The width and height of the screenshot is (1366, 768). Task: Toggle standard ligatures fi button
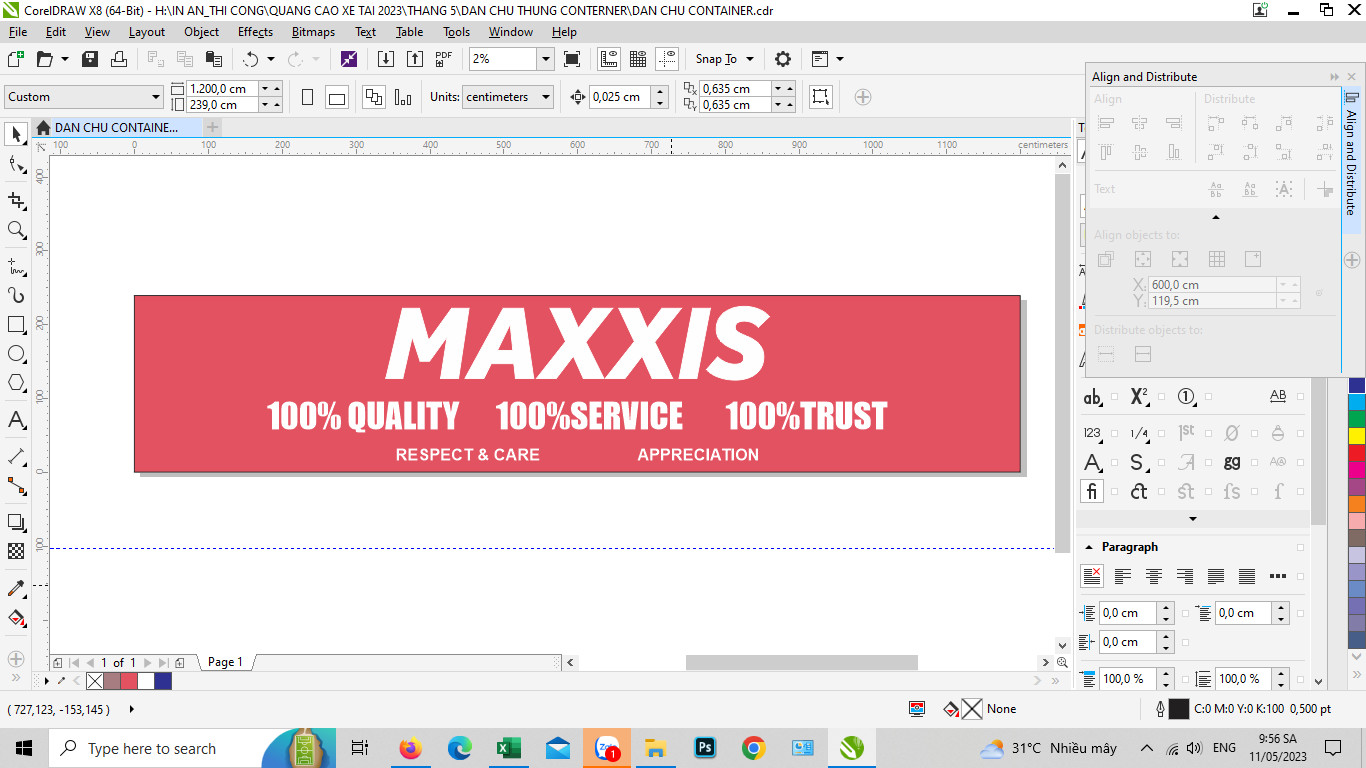click(1091, 491)
